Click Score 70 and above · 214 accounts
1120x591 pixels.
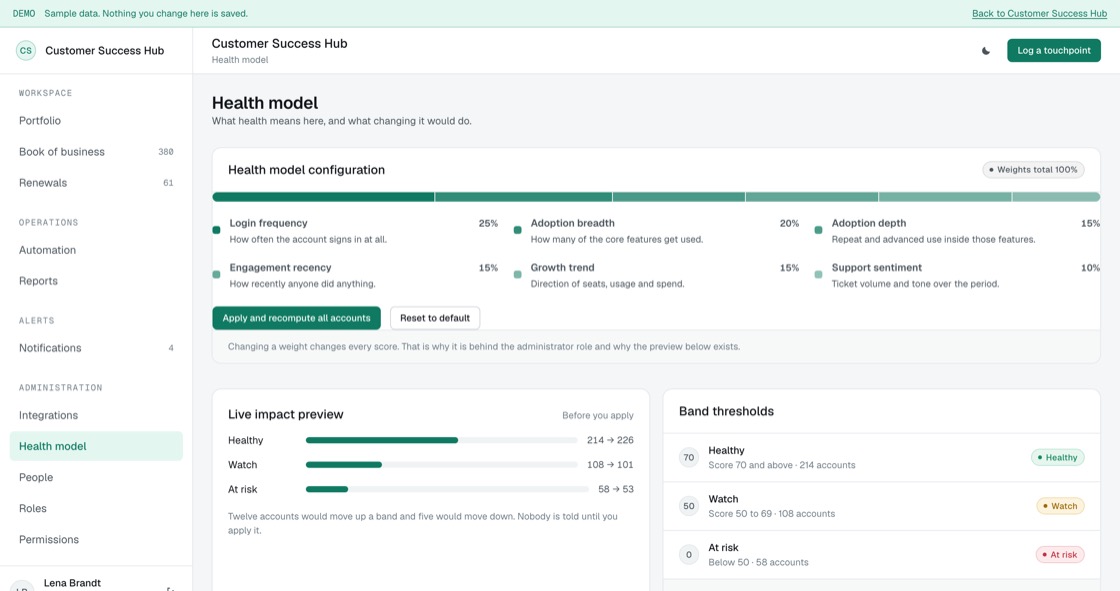781,465
